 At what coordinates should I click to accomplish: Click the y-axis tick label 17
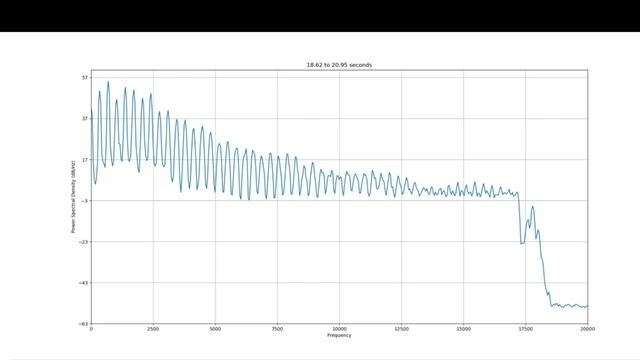(x=85, y=160)
